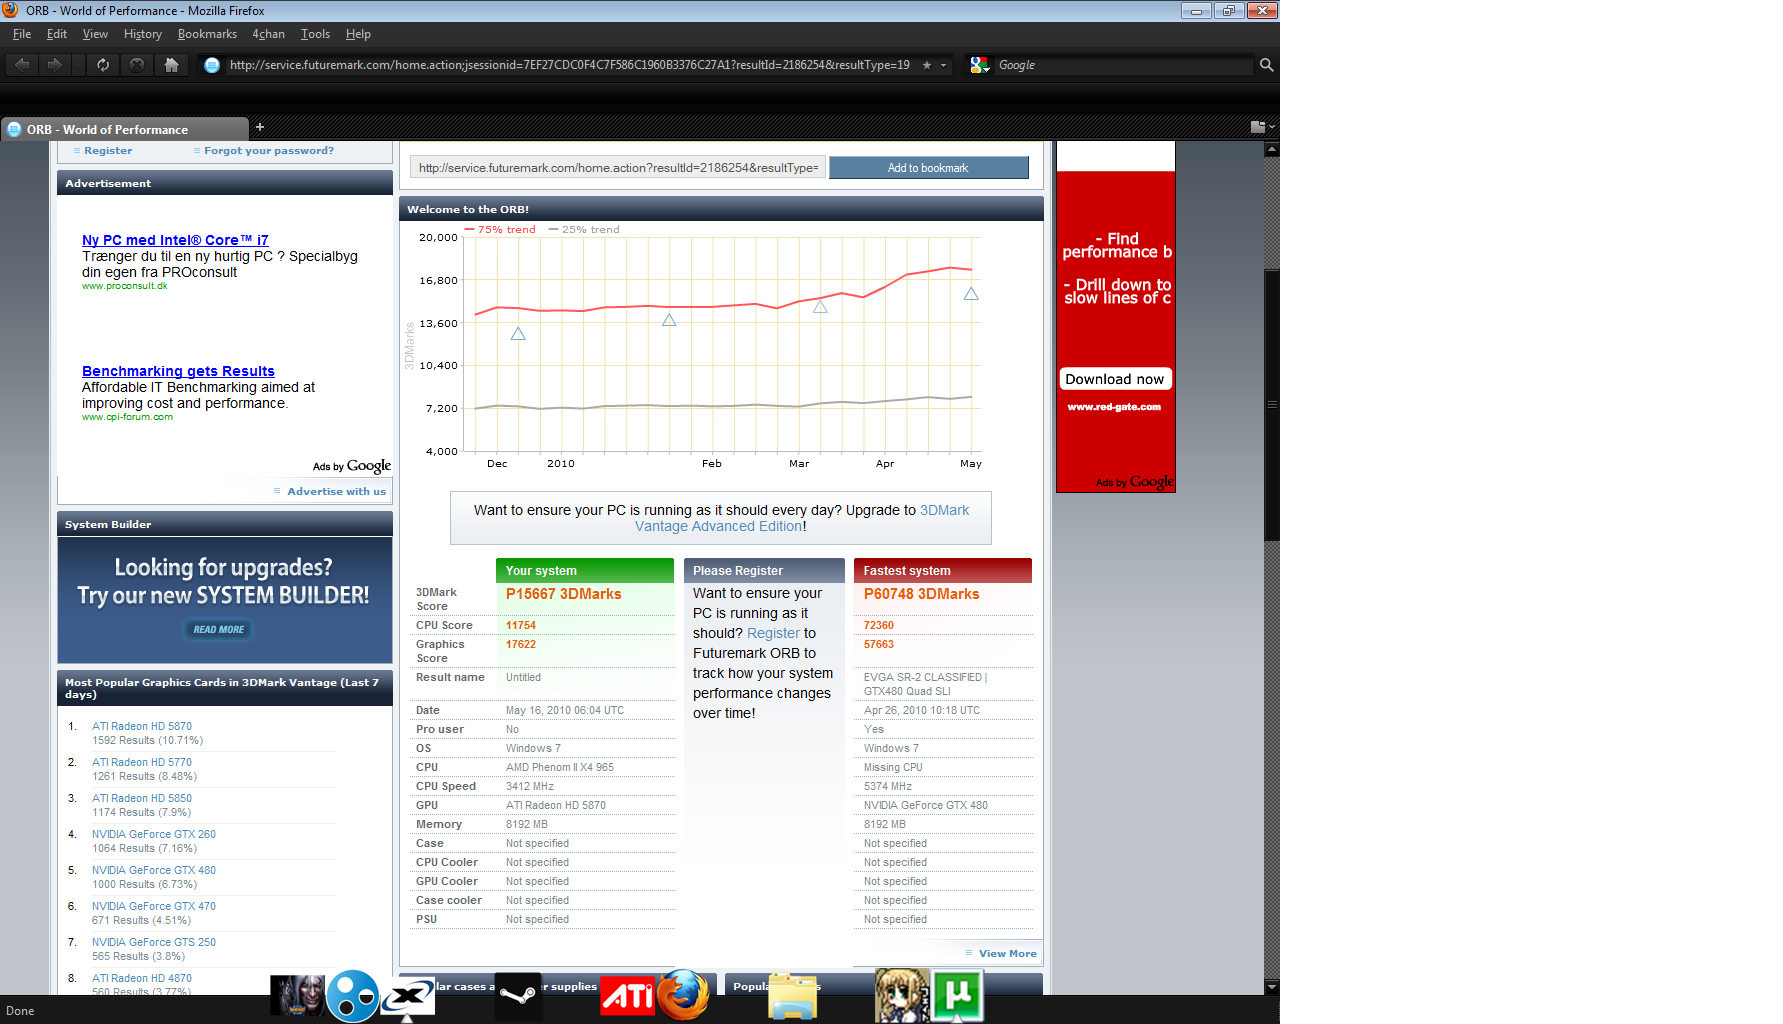Reload the page with the refresh icon
Viewport: 1783px width, 1024px height.
click(x=103, y=65)
